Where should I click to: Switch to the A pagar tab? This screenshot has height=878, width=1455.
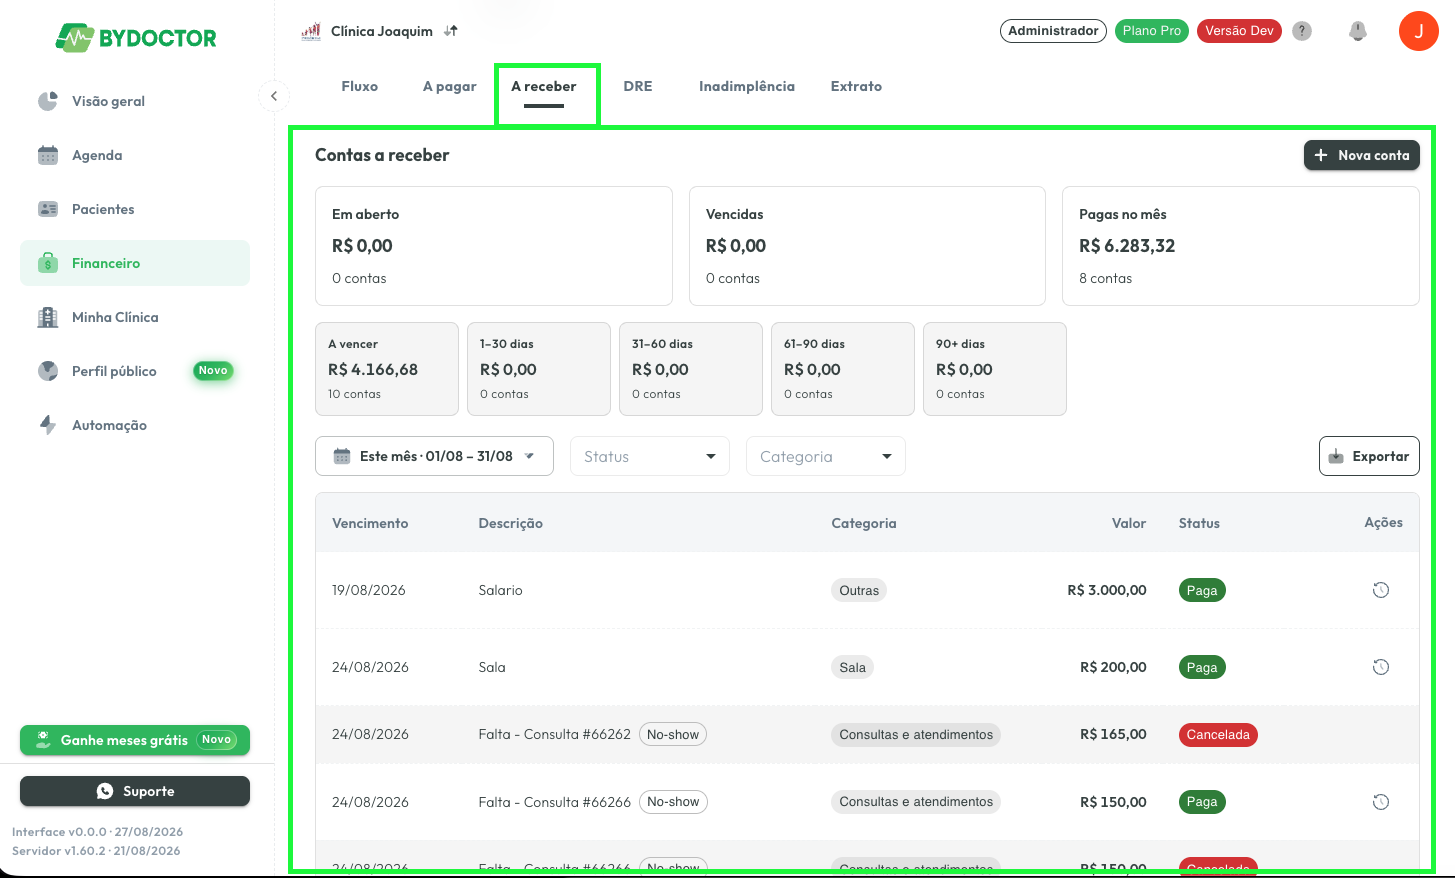449,86
